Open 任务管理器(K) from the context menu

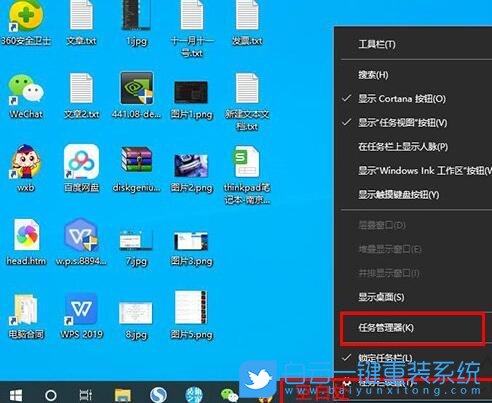tap(413, 328)
